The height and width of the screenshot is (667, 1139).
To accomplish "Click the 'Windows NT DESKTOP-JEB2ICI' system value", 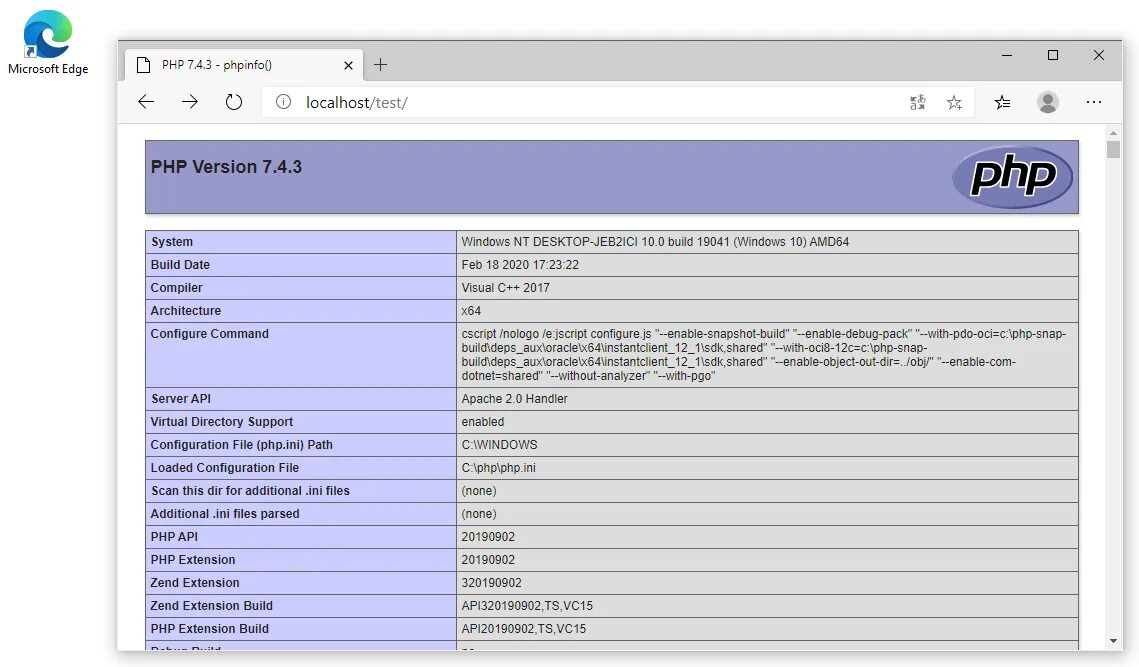I will click(654, 242).
